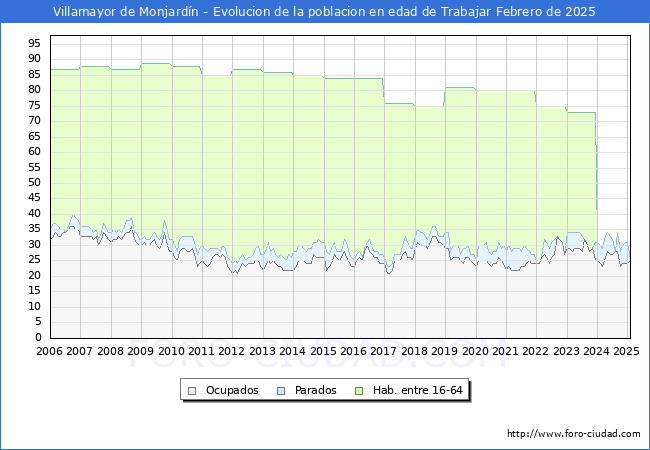This screenshot has height=450, width=650.
Task: Click the 2012 x-axis year label
Action: point(231,351)
